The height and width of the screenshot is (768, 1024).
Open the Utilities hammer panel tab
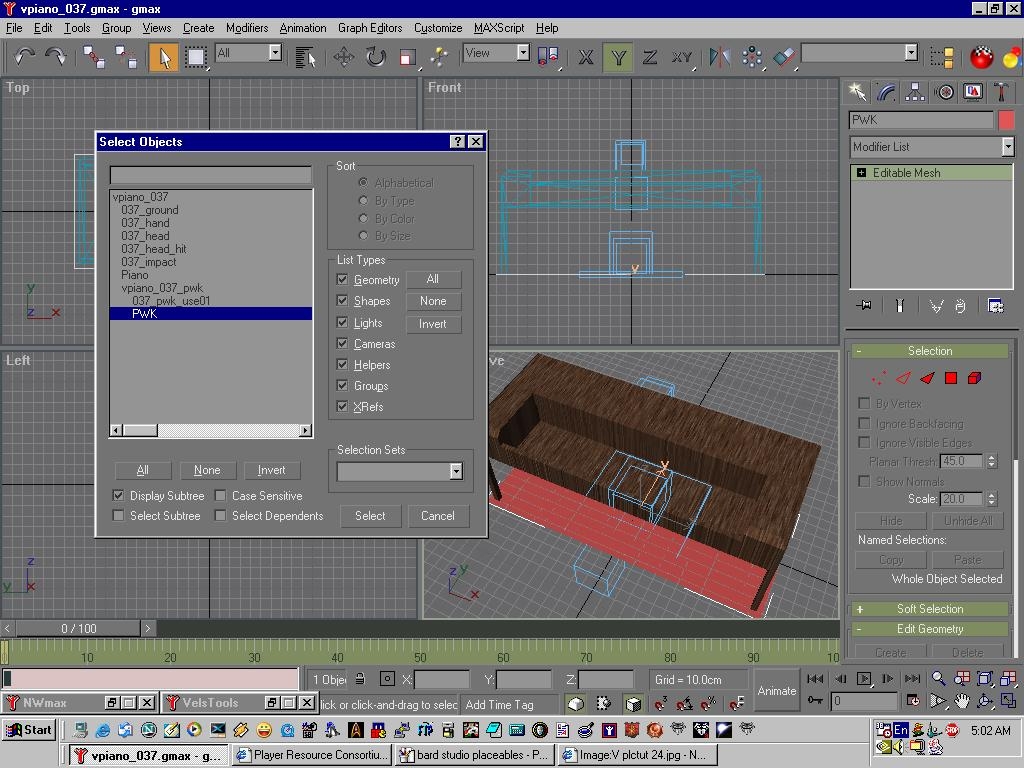(x=1001, y=92)
